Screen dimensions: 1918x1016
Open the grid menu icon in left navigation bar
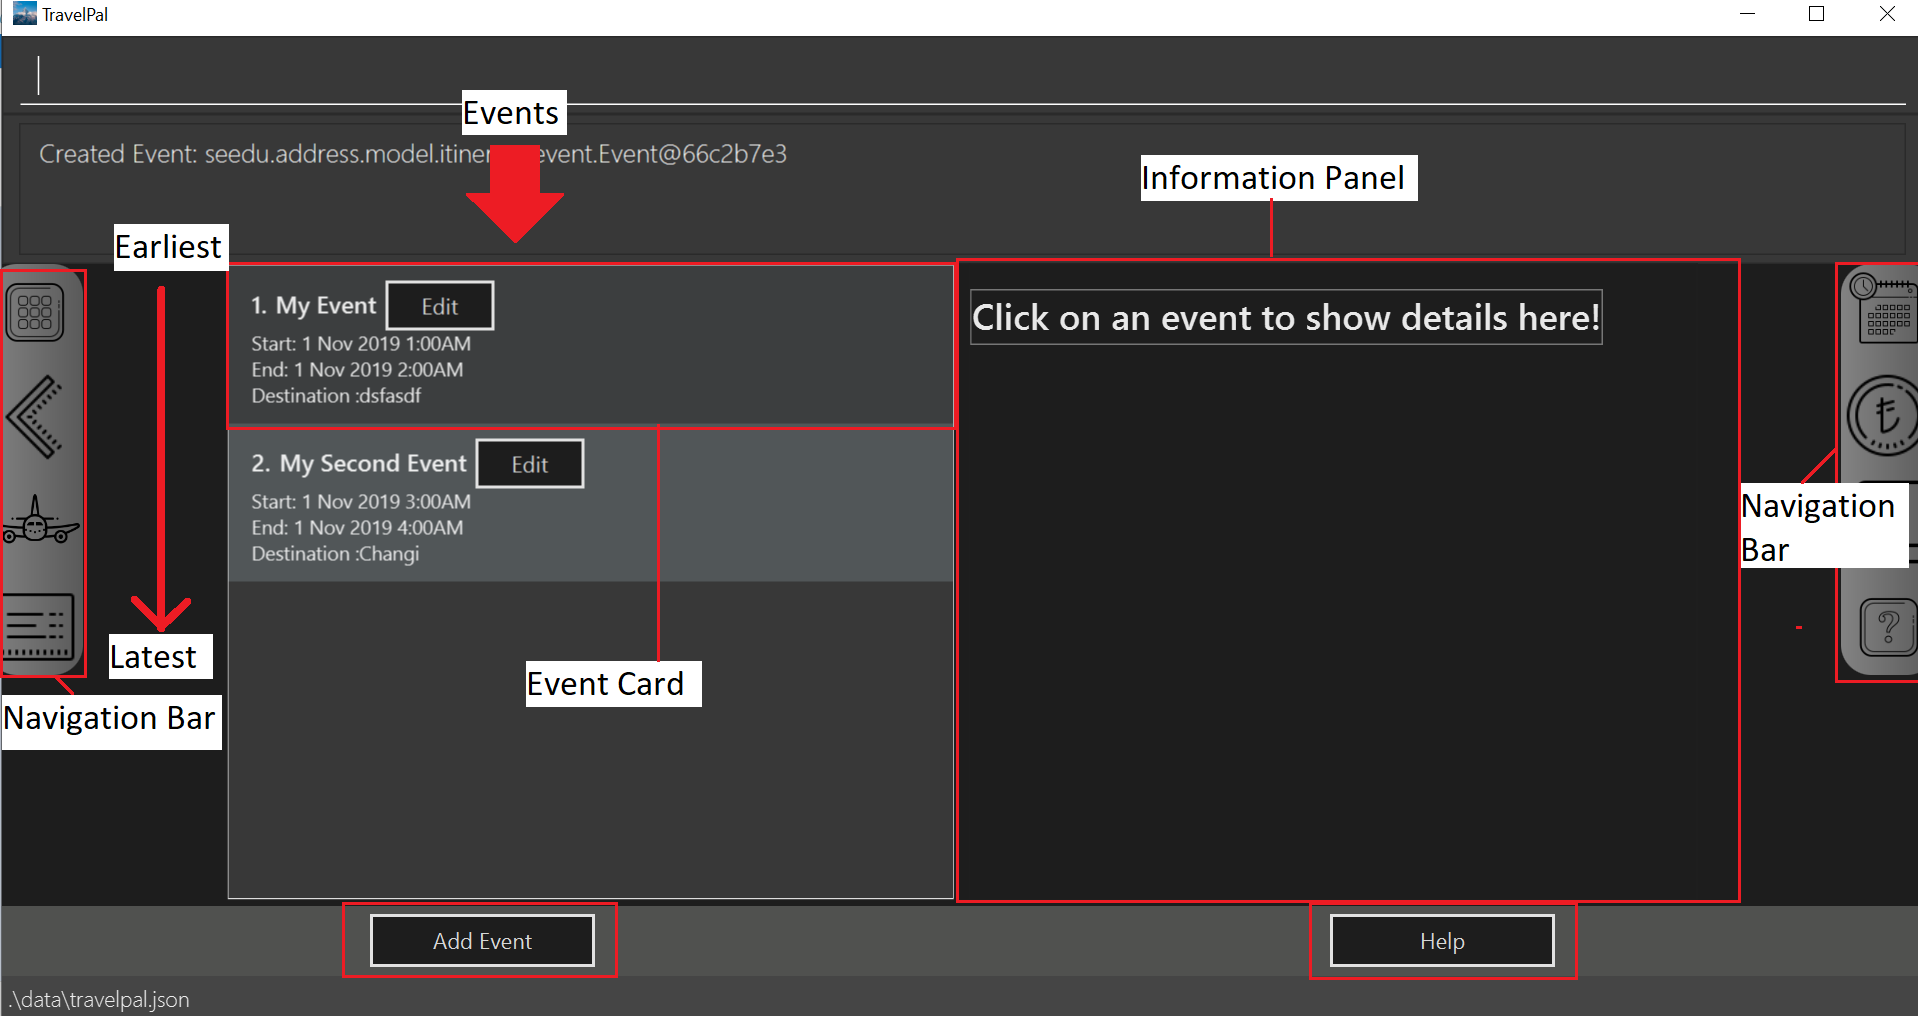(36, 312)
